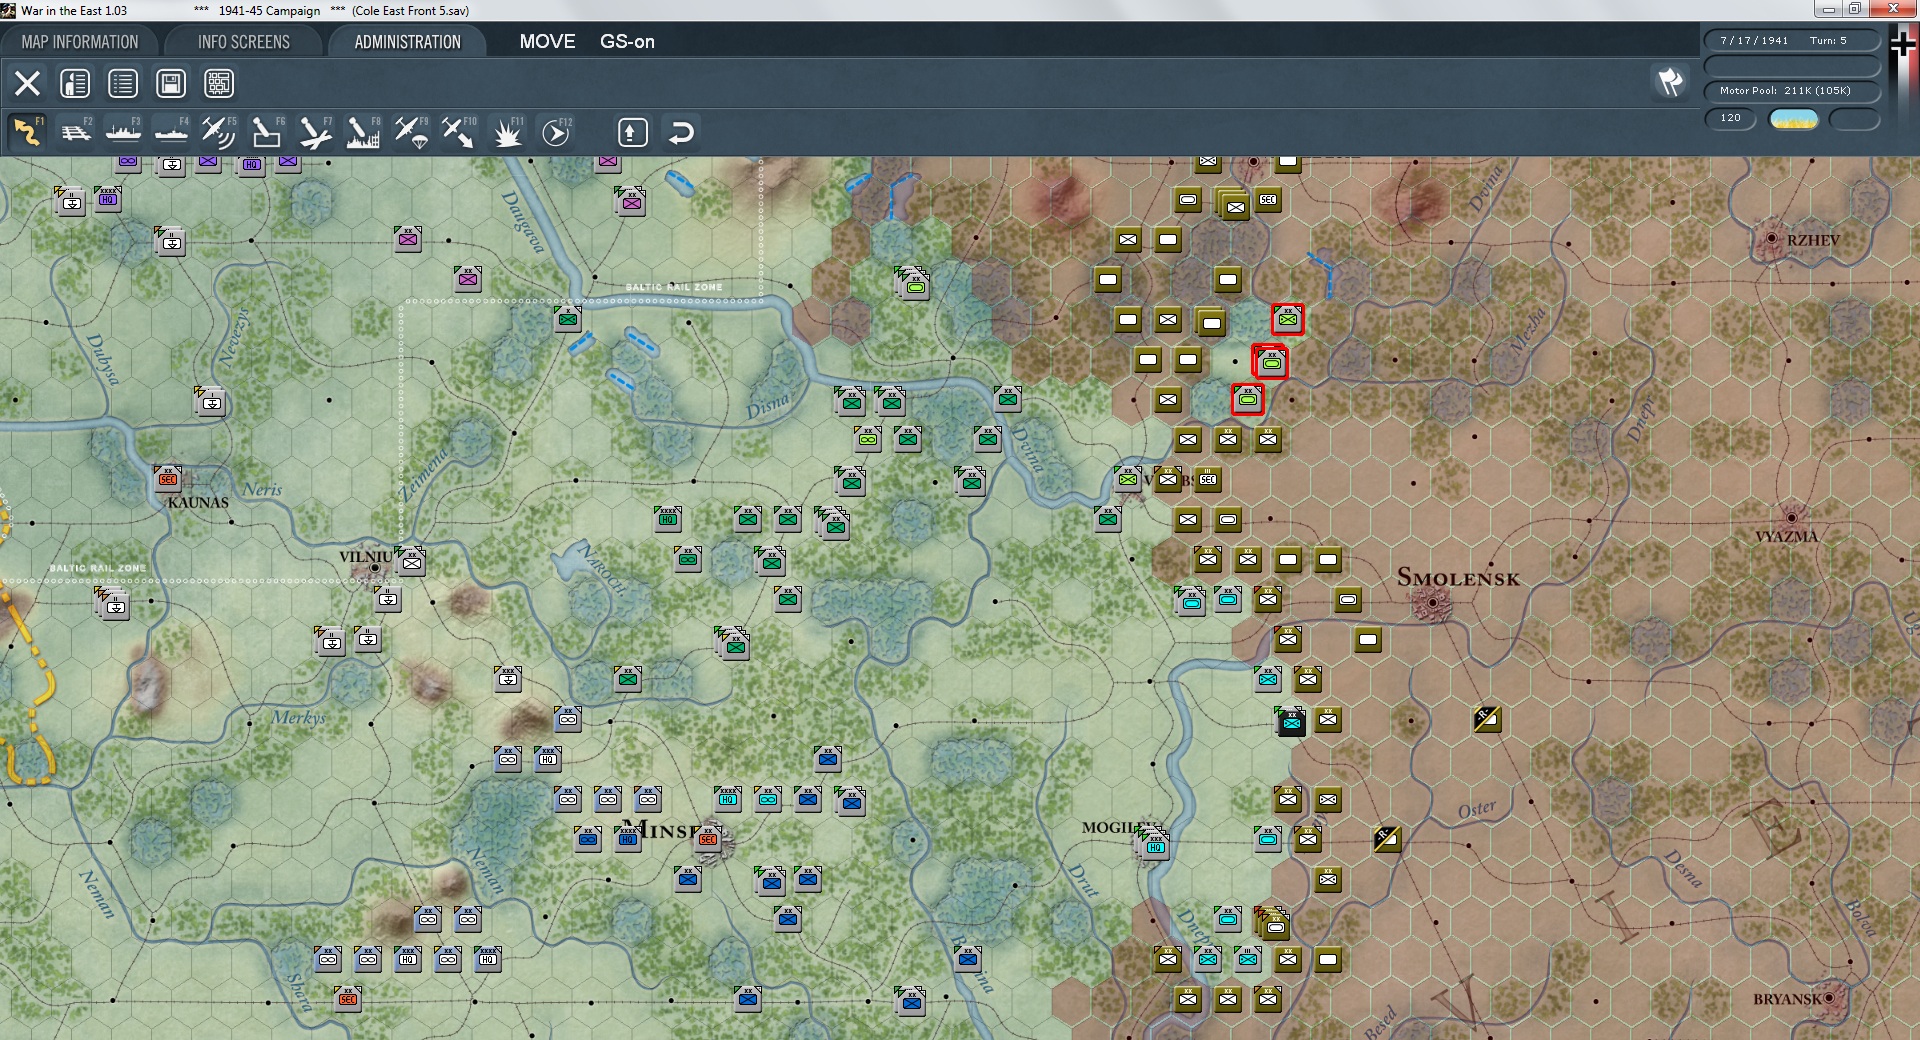Select the lowest red-outlined panzer unit
Image resolution: width=1920 pixels, height=1040 pixels.
point(1248,399)
